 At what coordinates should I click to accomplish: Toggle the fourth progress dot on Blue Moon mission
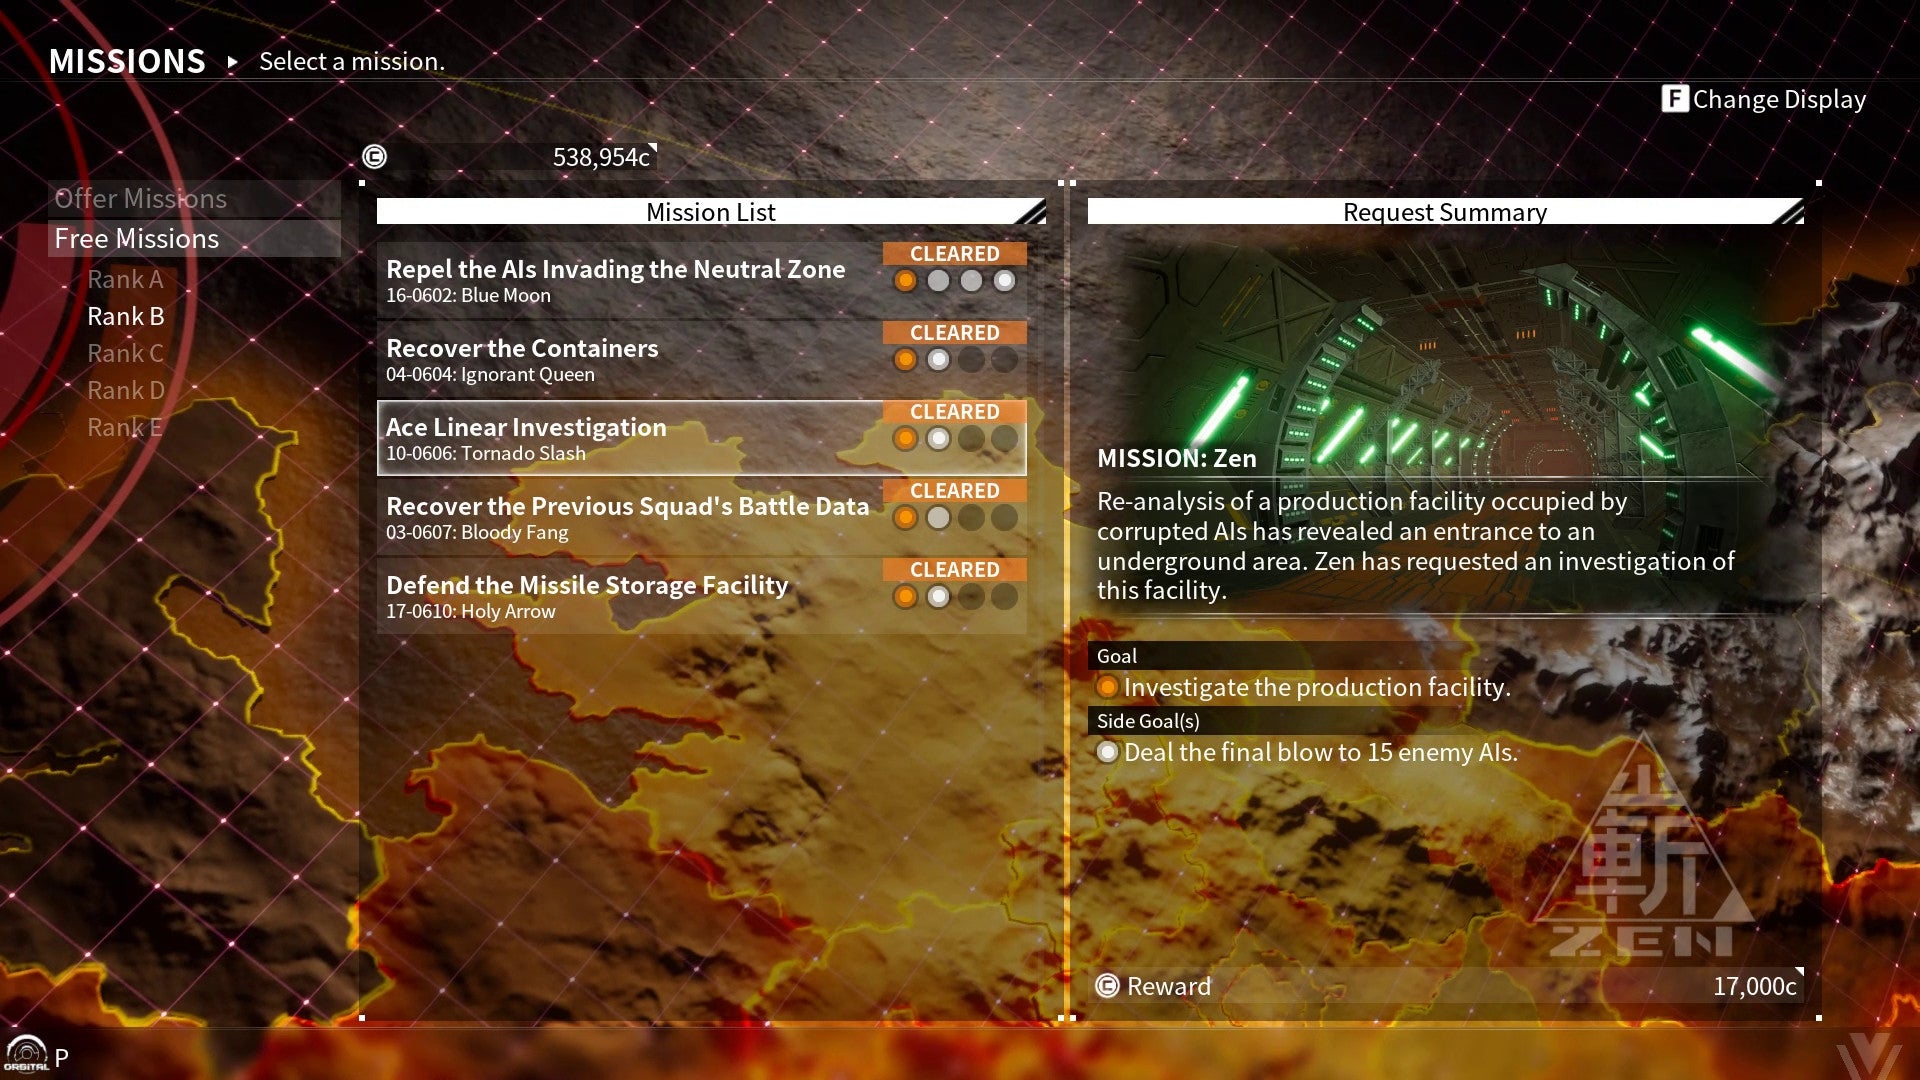click(x=1003, y=281)
